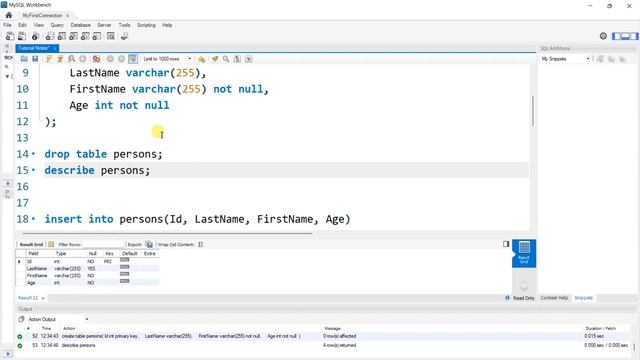
Task: Close the Tutorial Notes tab
Action: 54,48
